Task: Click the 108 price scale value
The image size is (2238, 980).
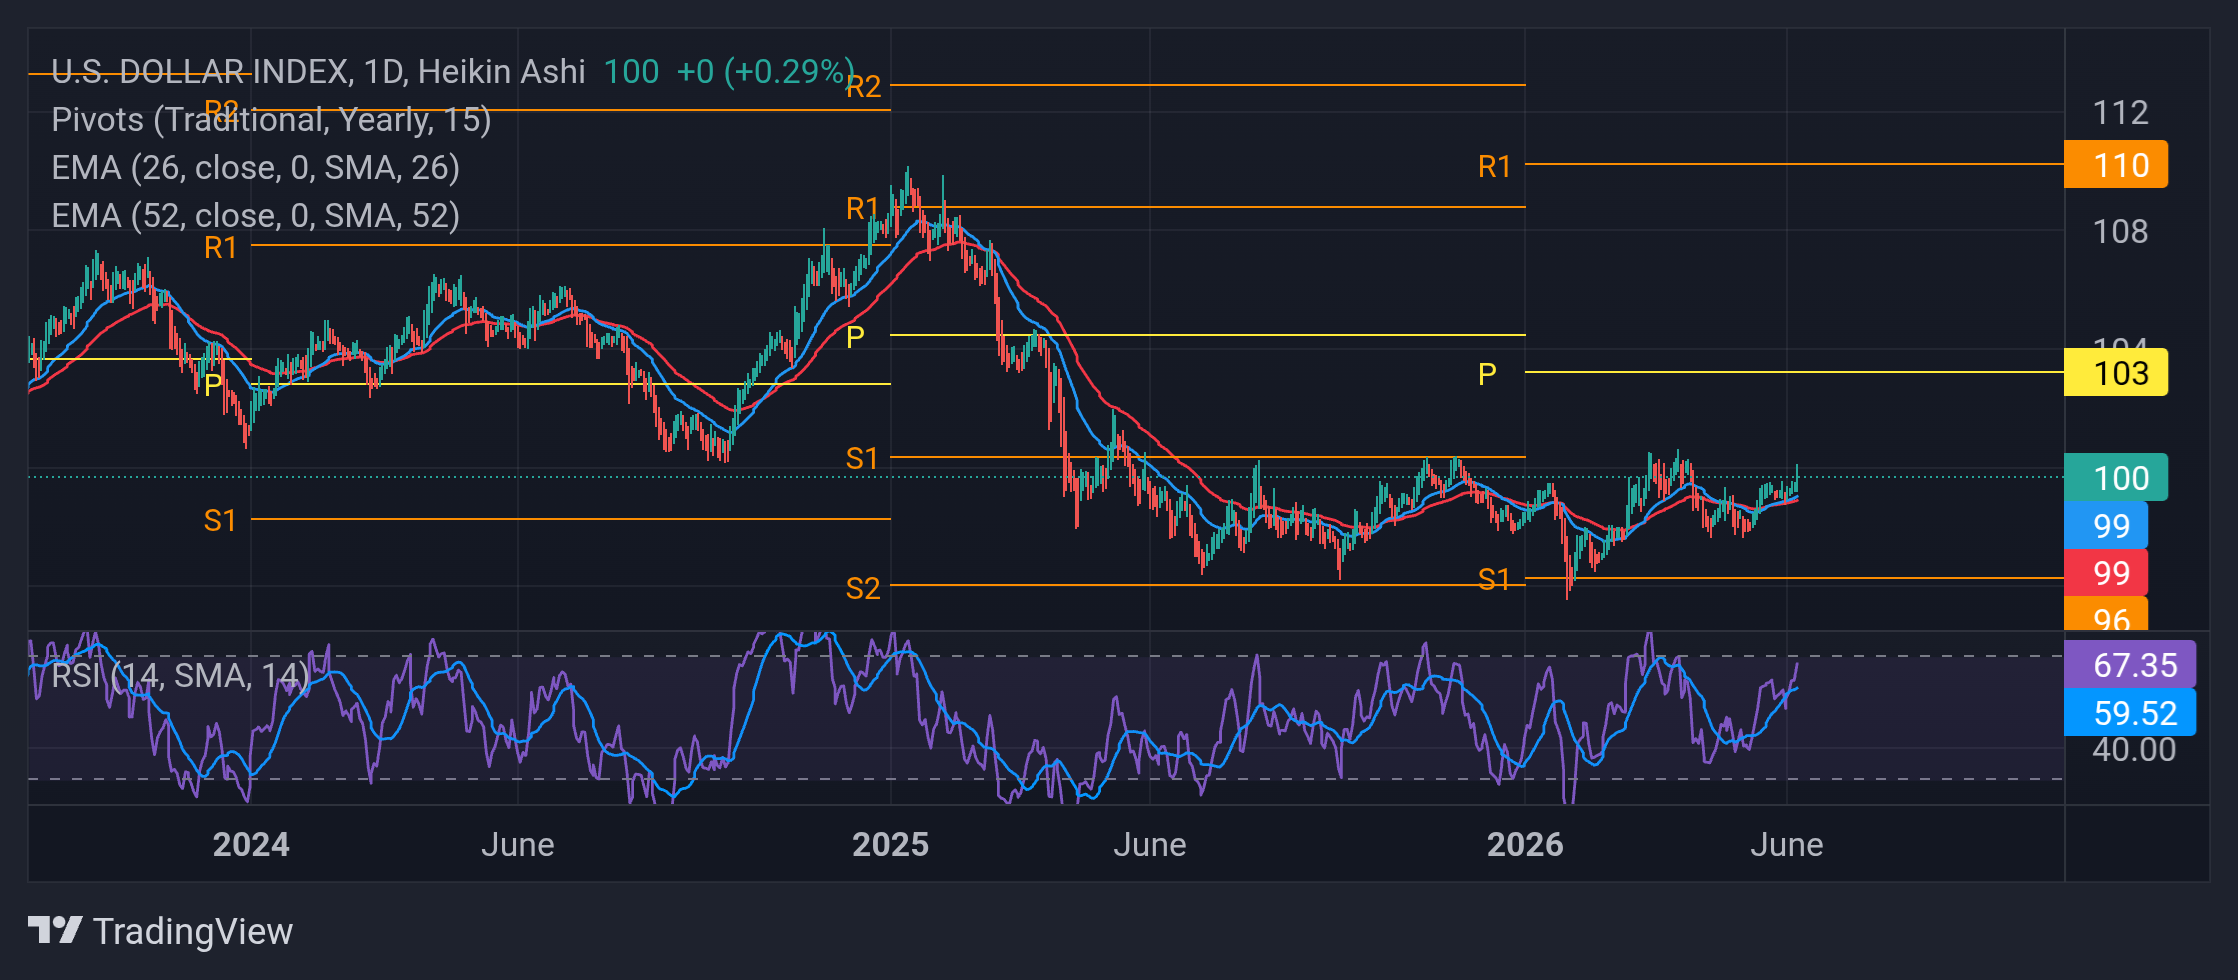Action: click(x=2120, y=231)
